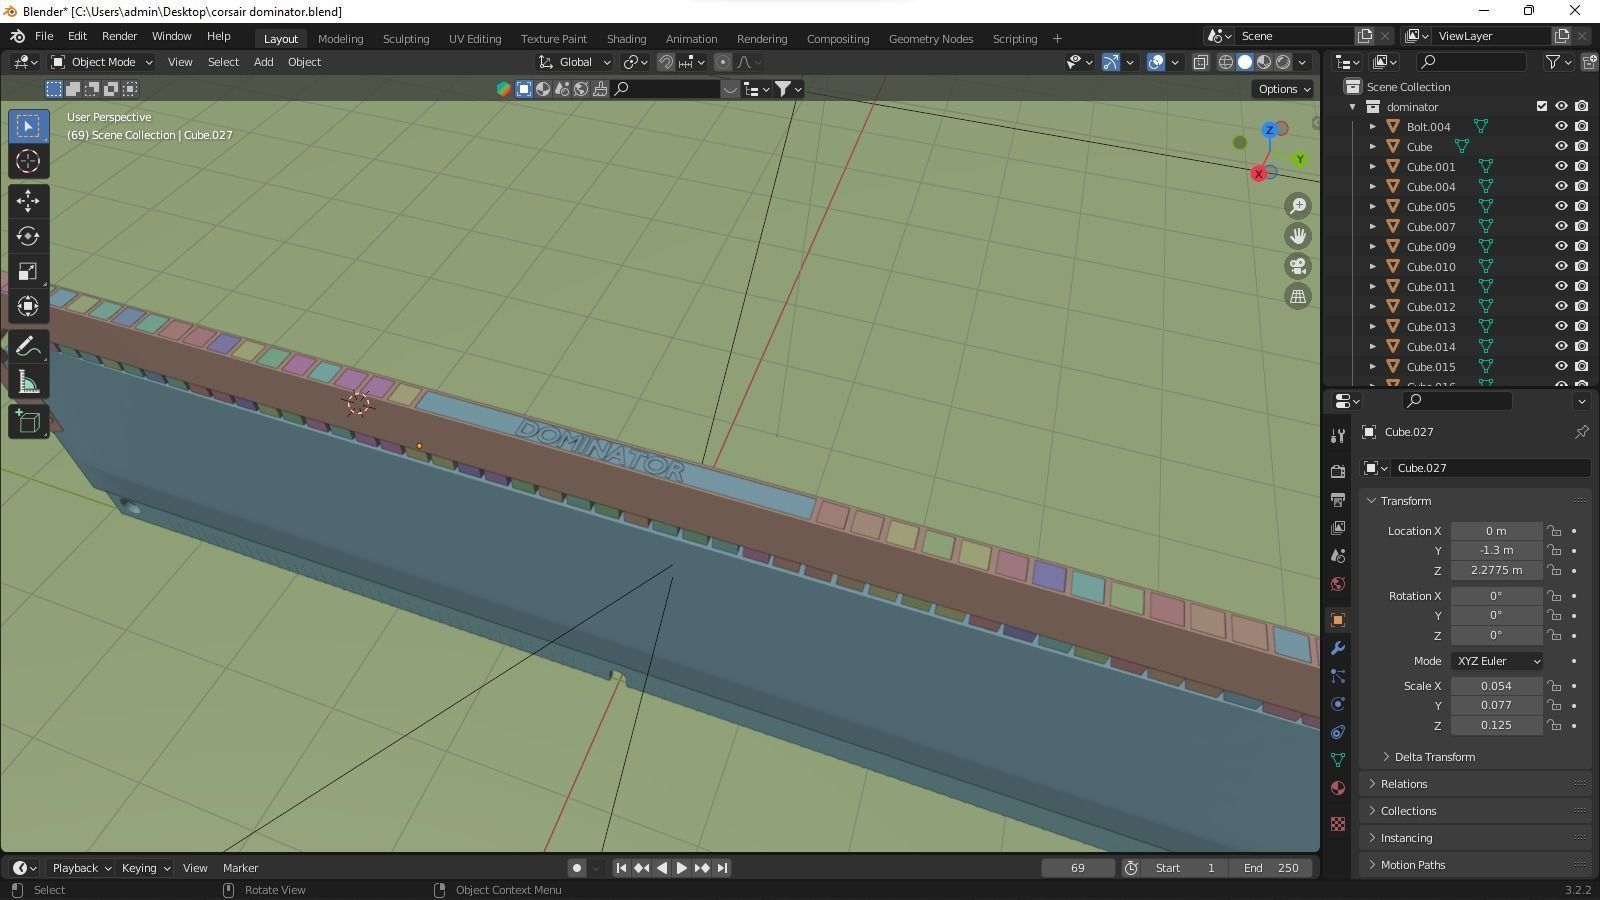Open the Render menu
The height and width of the screenshot is (900, 1600).
(119, 36)
